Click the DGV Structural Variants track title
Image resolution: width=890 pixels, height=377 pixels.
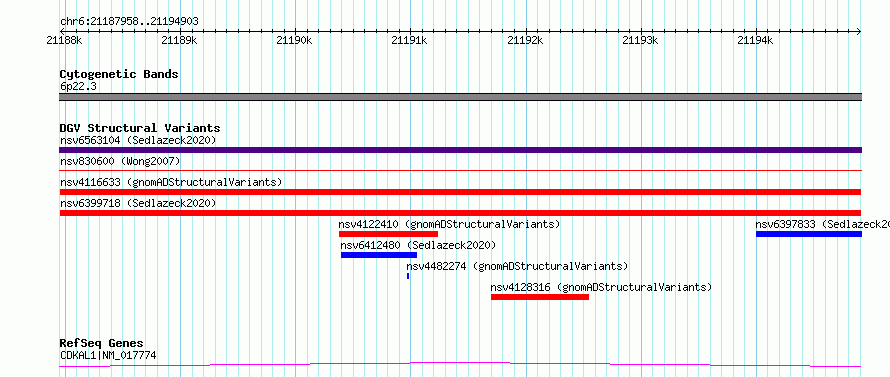point(140,128)
